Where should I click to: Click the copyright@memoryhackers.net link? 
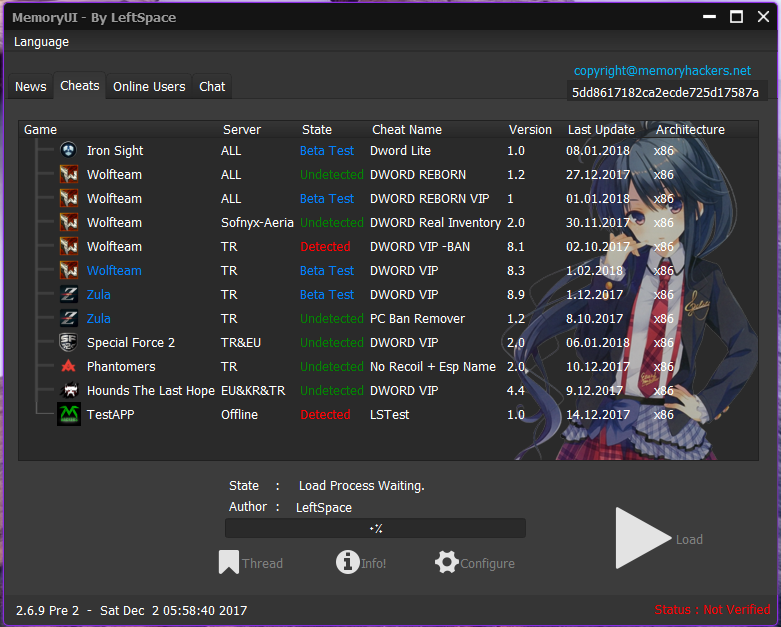click(x=662, y=71)
